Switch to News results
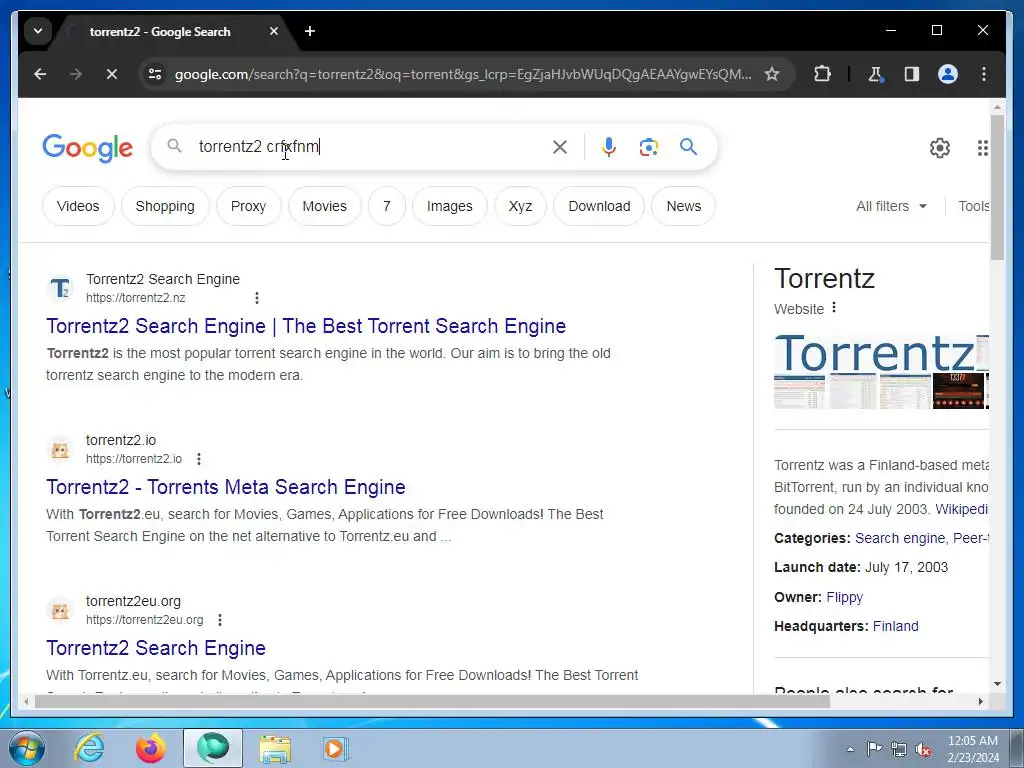The width and height of the screenshot is (1024, 768). (683, 206)
